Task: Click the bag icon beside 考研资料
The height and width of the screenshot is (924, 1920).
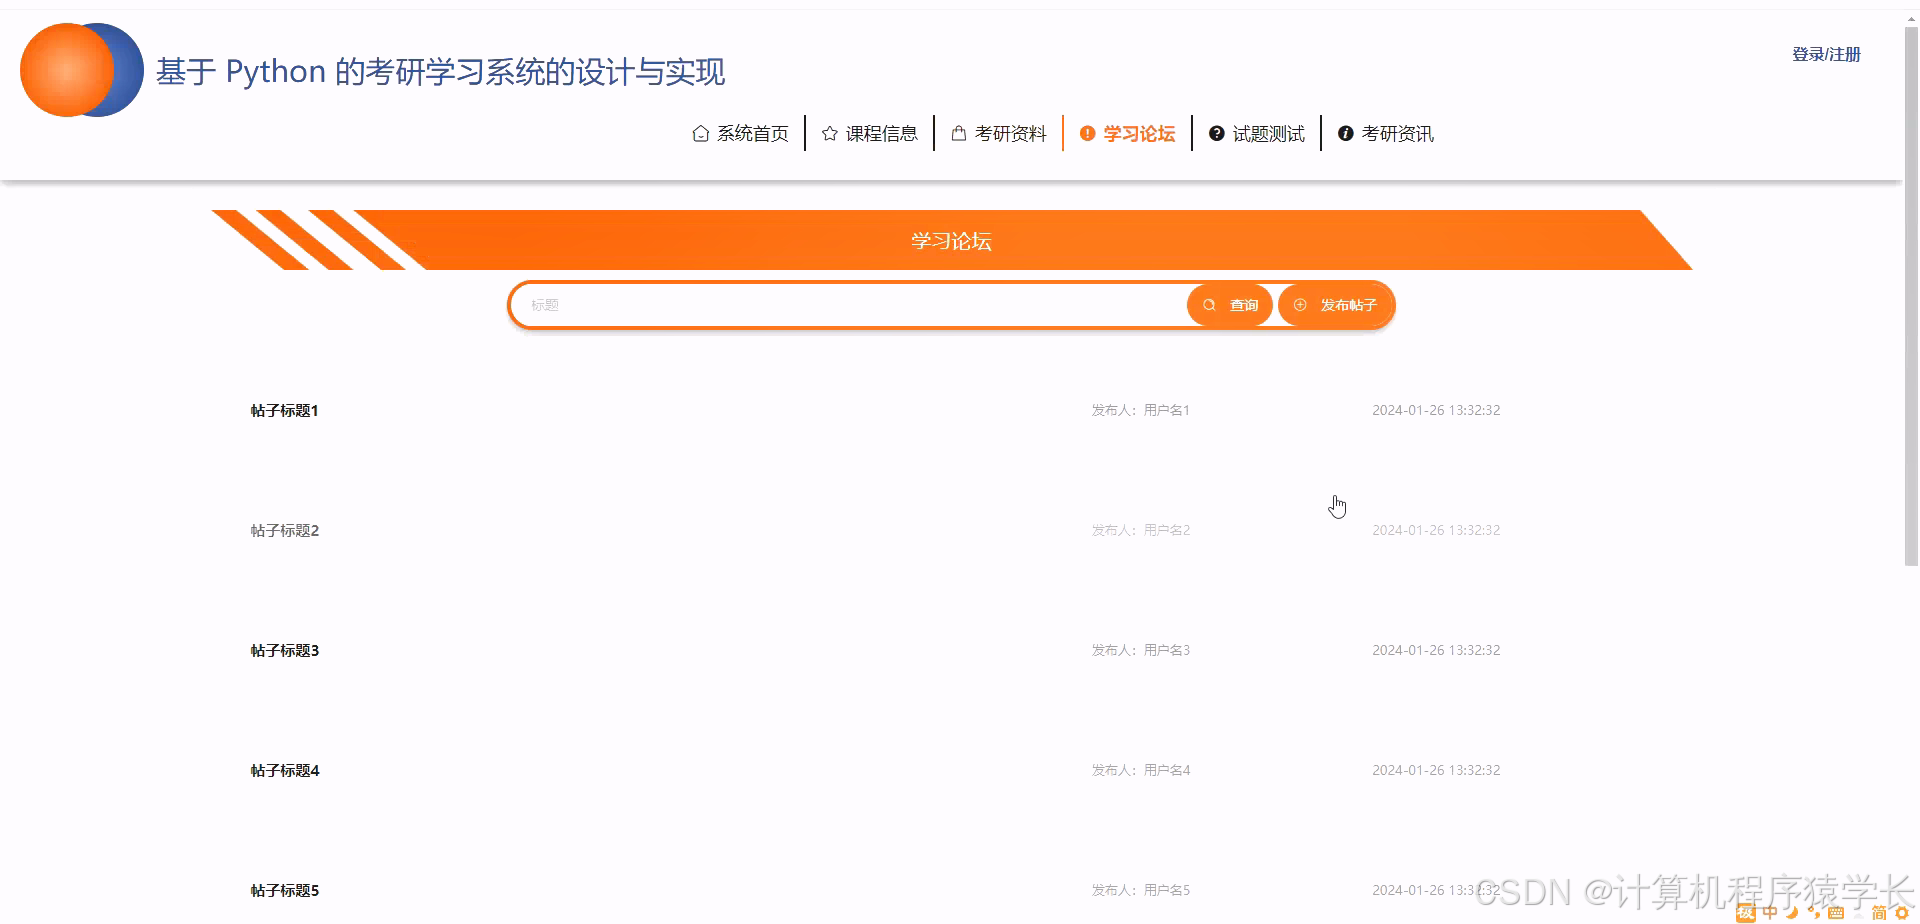Action: (958, 133)
